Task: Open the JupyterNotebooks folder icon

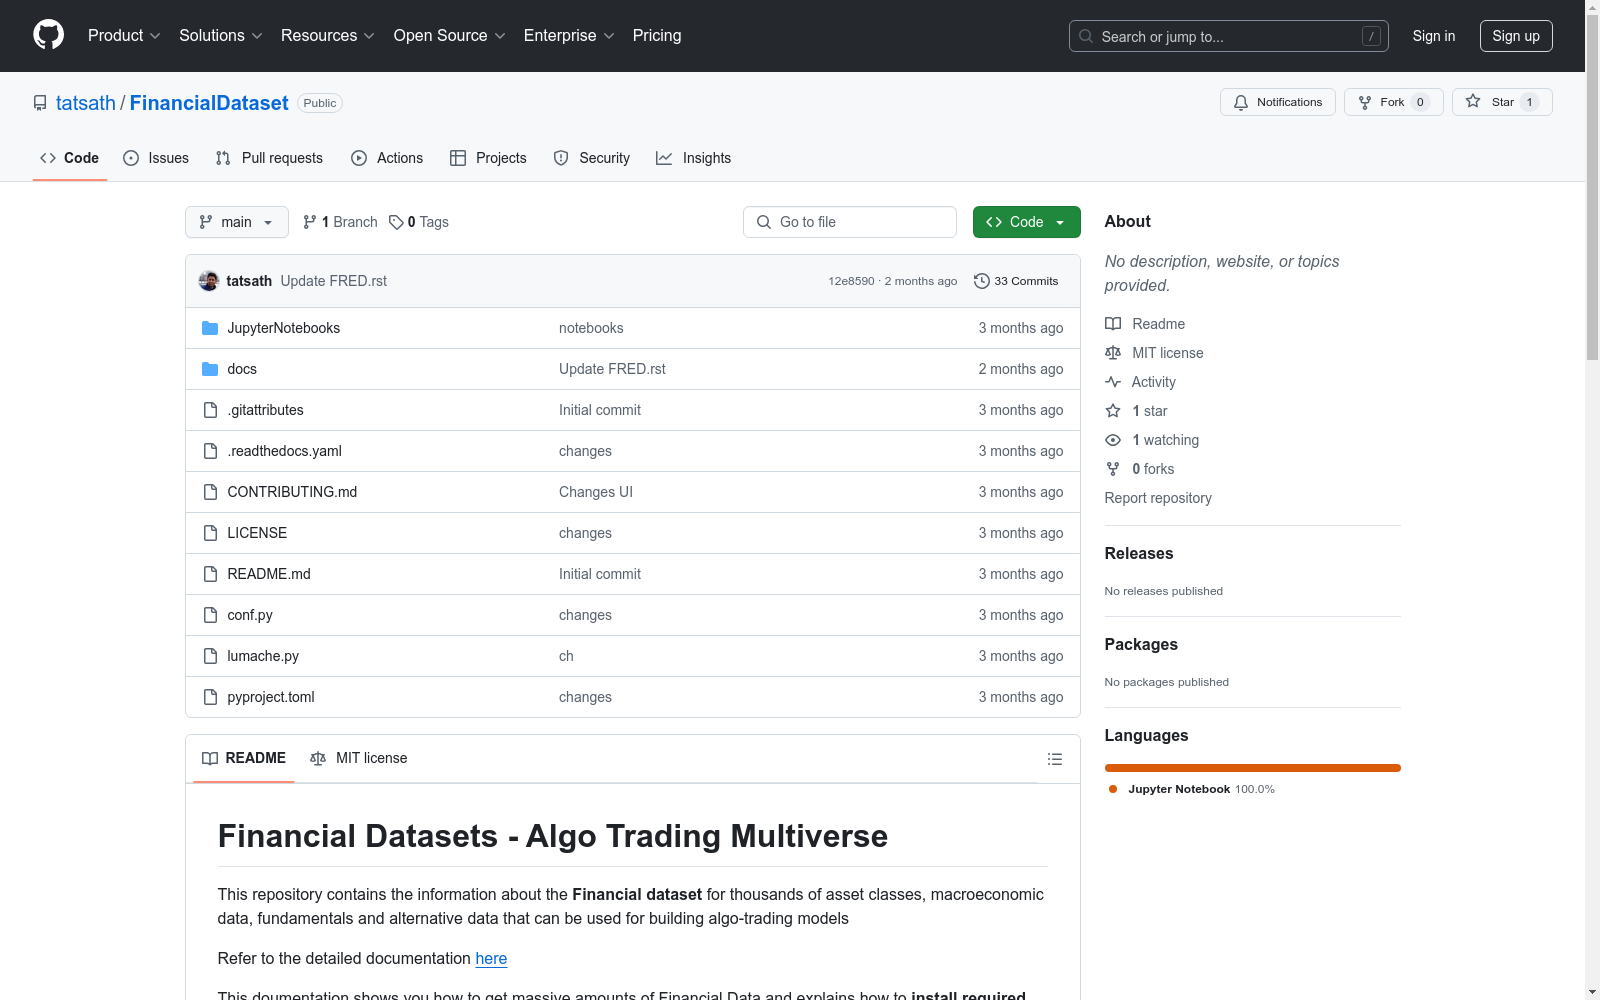Action: click(210, 328)
